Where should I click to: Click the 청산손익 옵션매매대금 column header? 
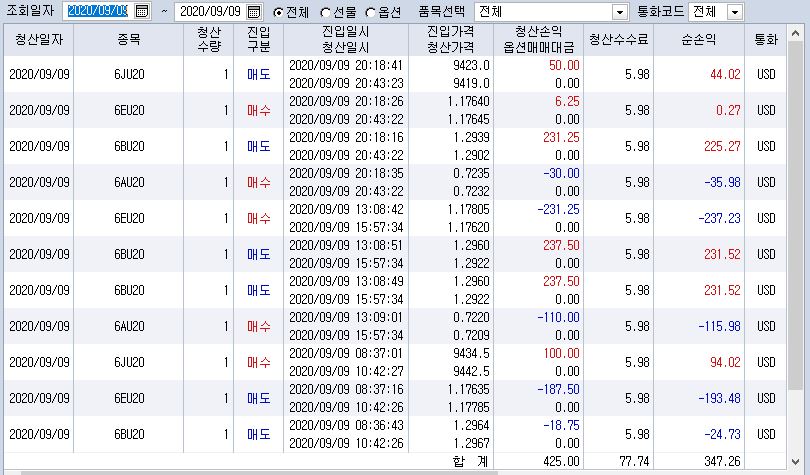click(538, 40)
